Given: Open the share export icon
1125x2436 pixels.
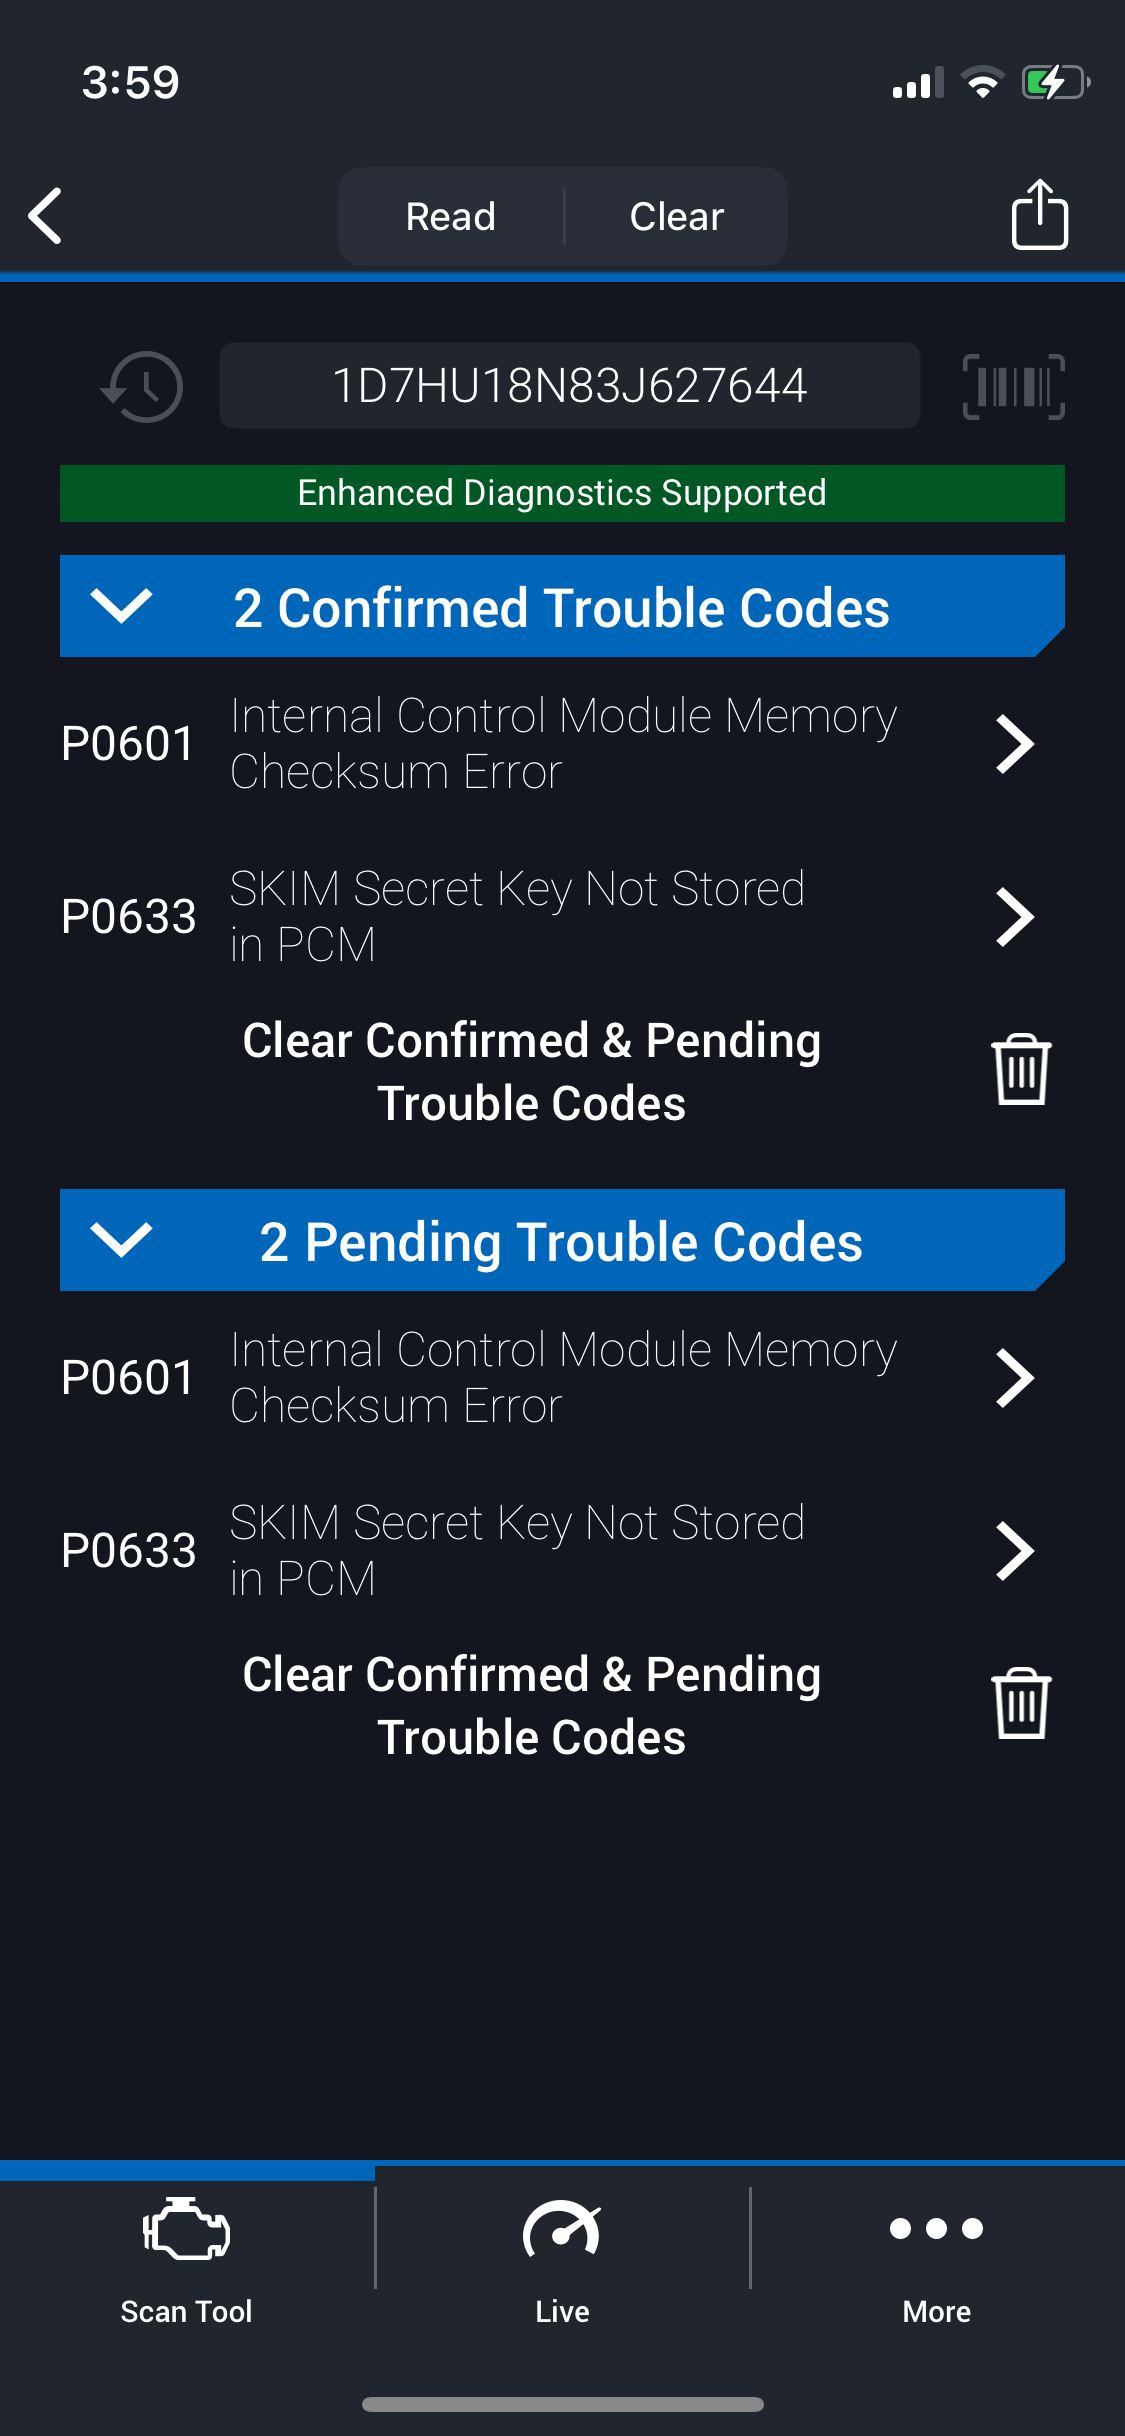Looking at the screenshot, I should (1039, 214).
